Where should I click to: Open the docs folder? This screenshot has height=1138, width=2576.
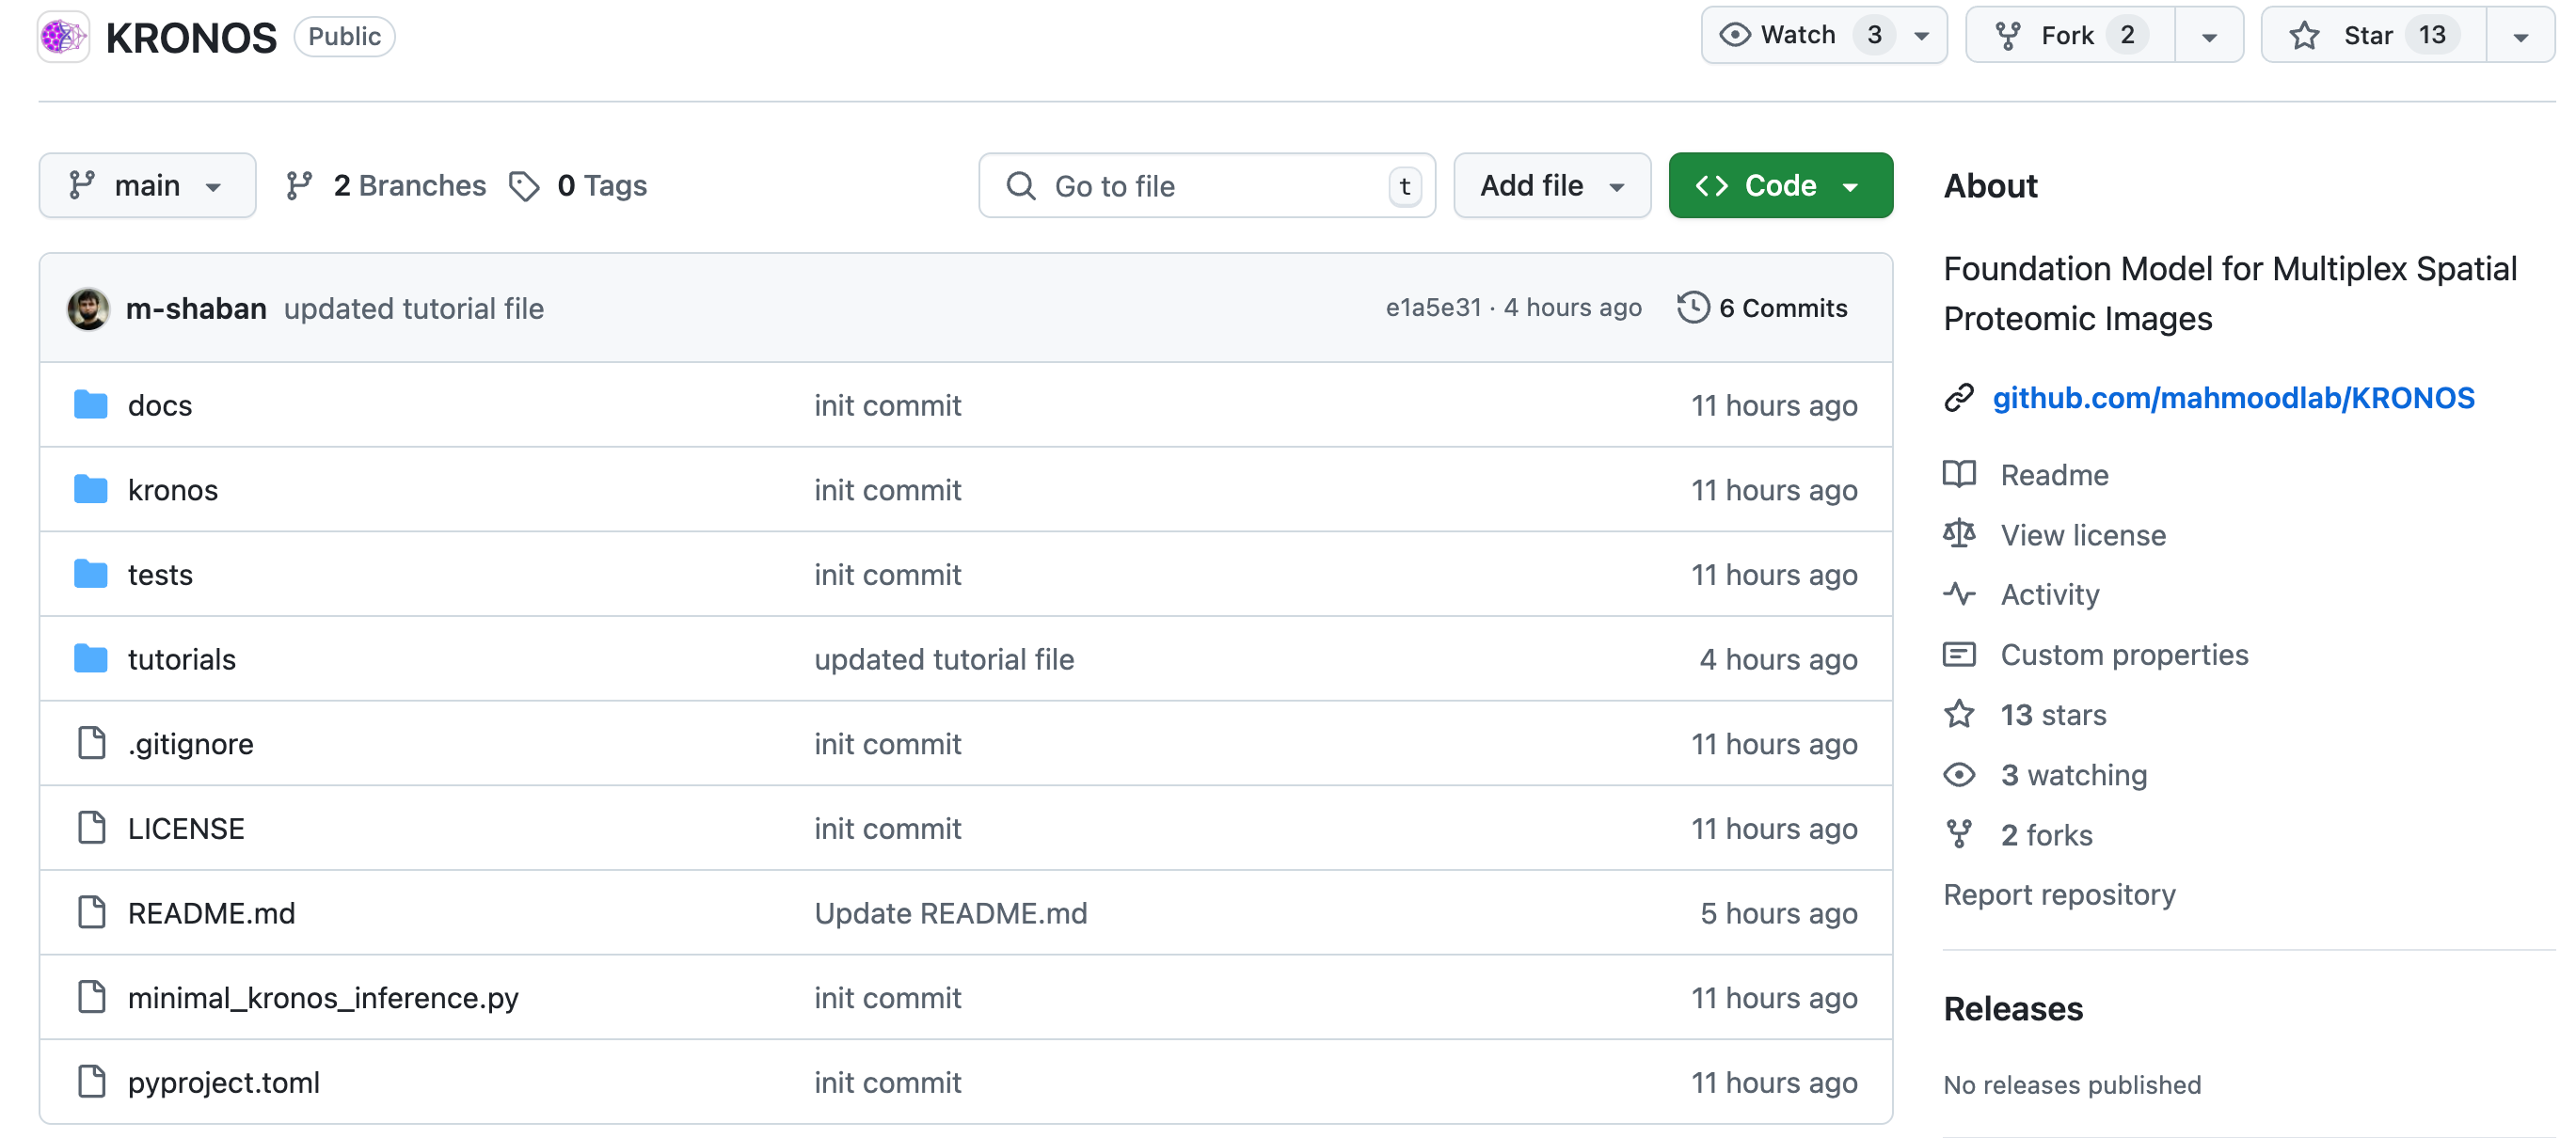[x=159, y=405]
